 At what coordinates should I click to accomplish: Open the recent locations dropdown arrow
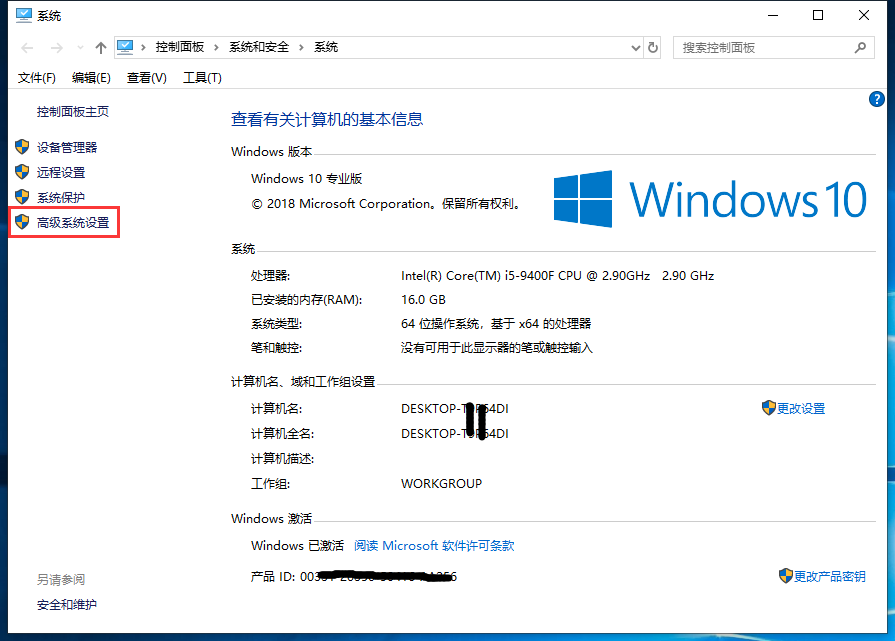(80, 48)
